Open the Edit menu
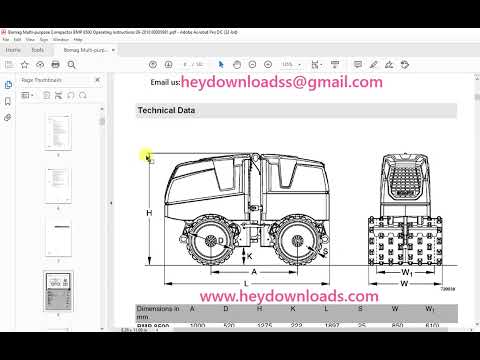Viewport: 480px width, 360px height. point(17,40)
